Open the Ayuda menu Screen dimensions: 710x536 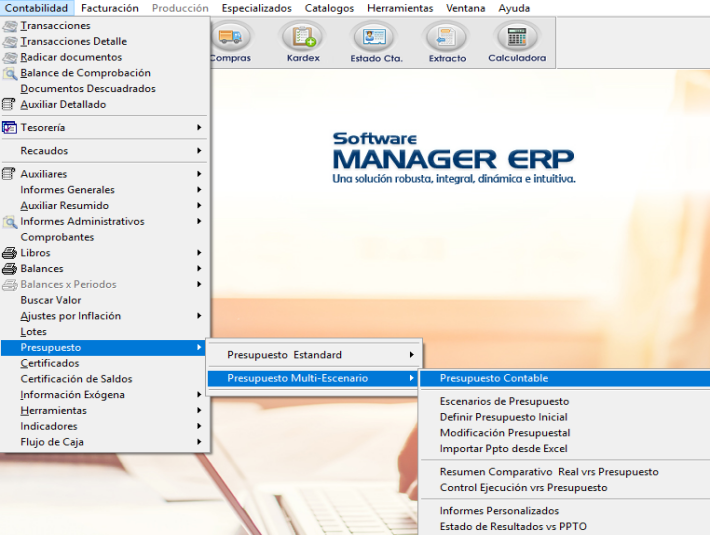[514, 8]
